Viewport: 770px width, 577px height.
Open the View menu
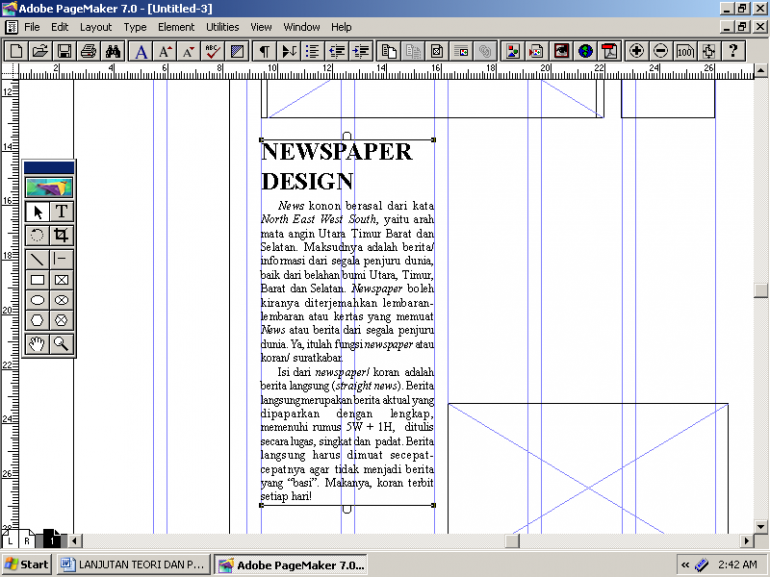pyautogui.click(x=261, y=27)
